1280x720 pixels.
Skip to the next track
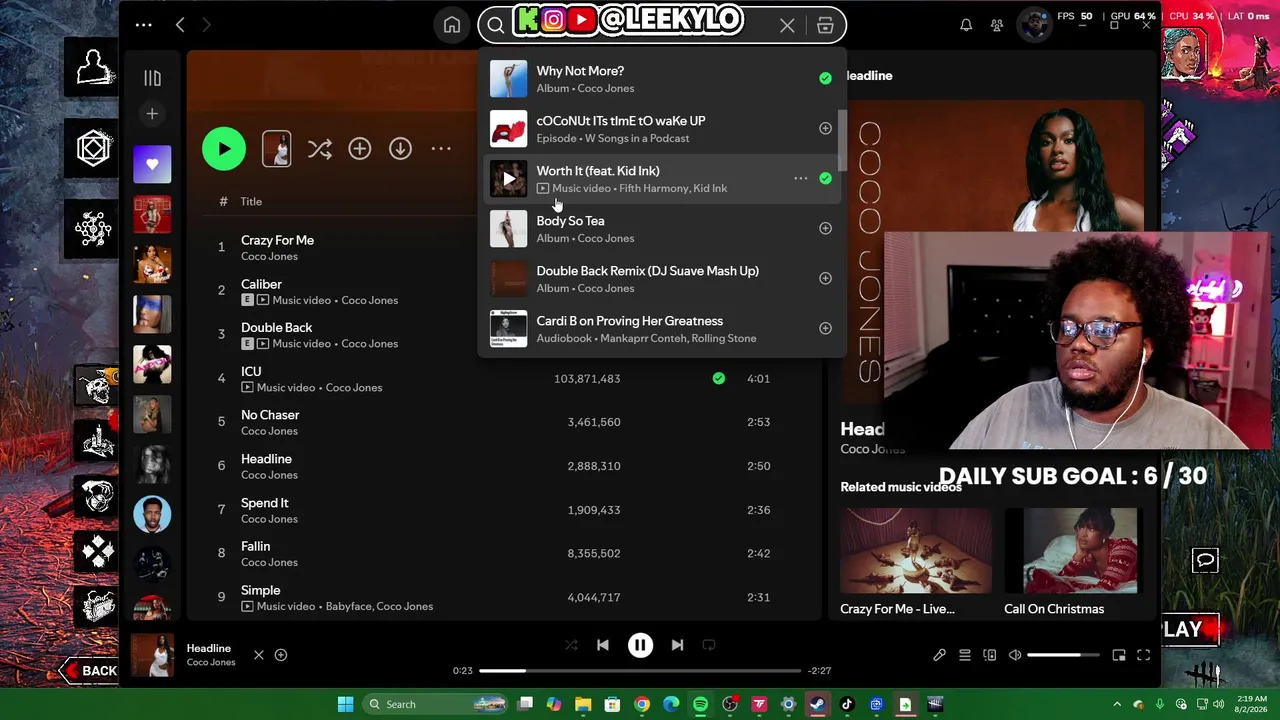click(x=677, y=645)
